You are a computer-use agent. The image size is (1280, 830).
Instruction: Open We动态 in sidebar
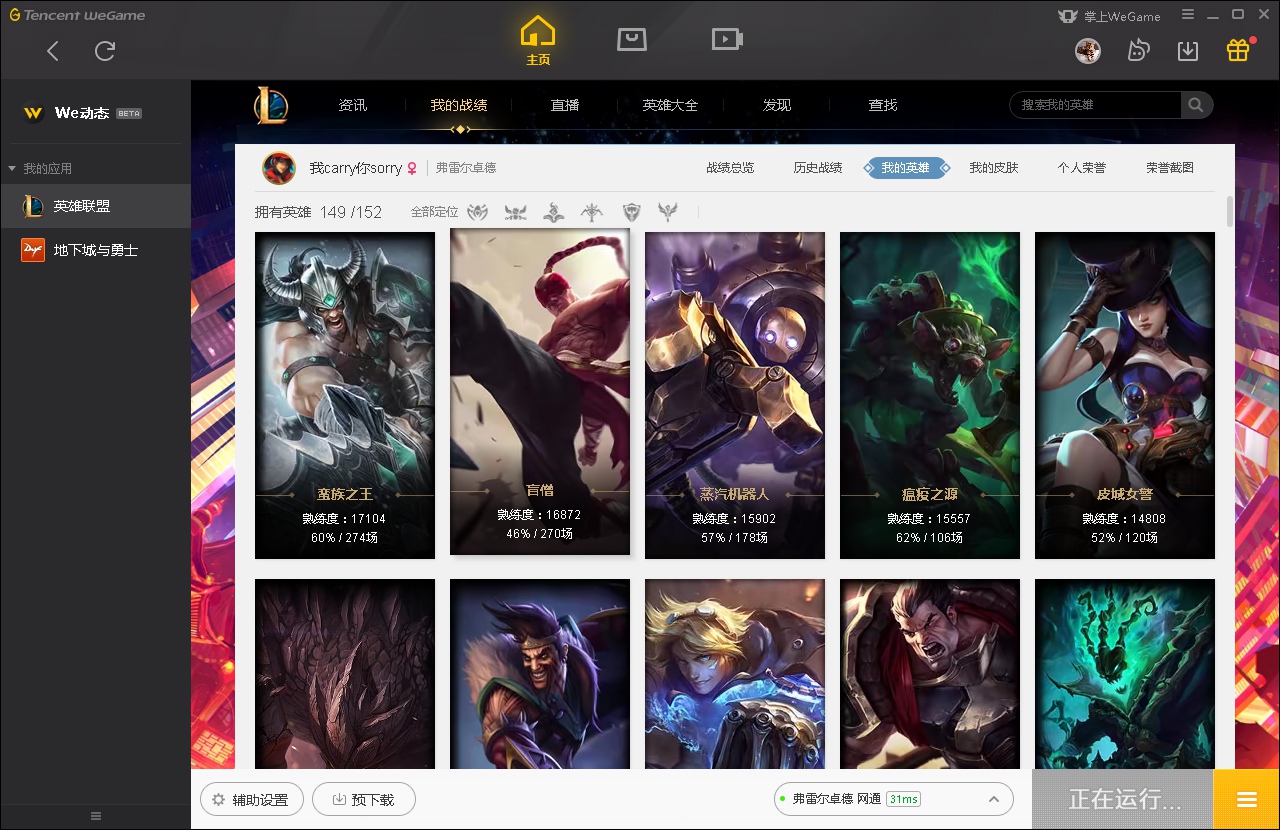(x=82, y=113)
